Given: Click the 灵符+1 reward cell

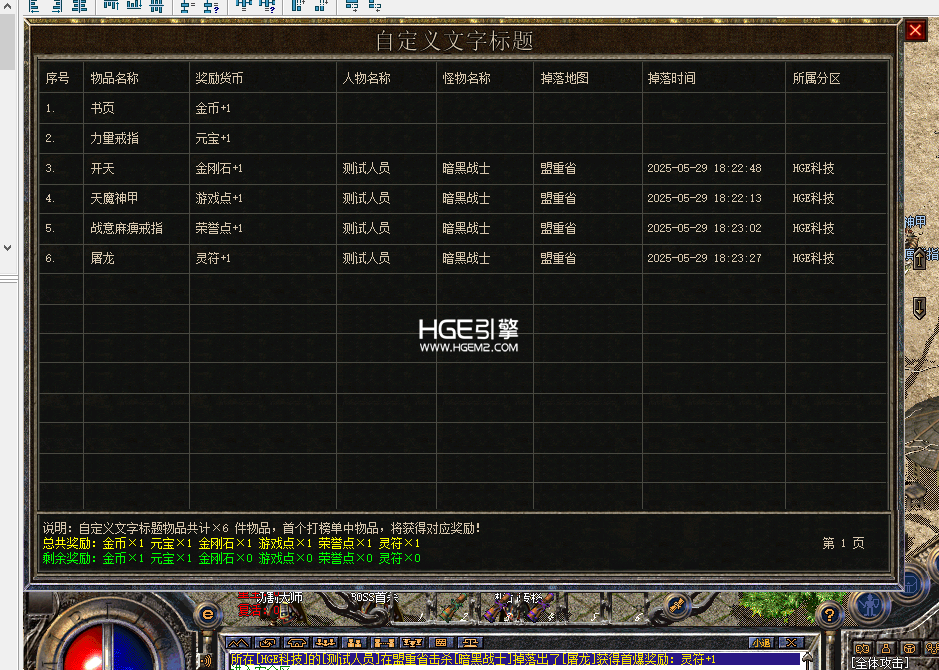Looking at the screenshot, I should (213, 258).
